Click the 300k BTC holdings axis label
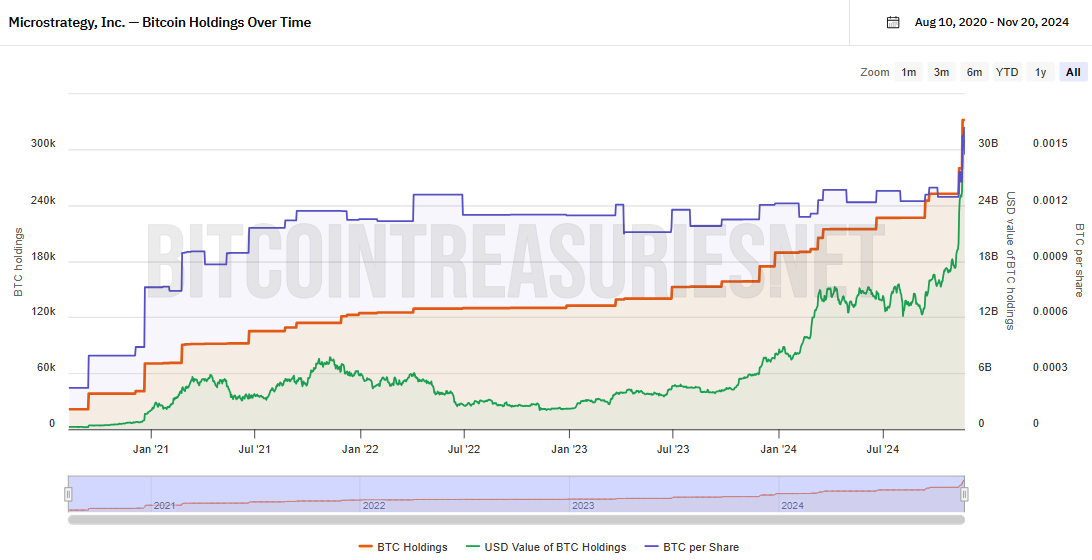Screen dimensions: 1092x560 coord(43,143)
